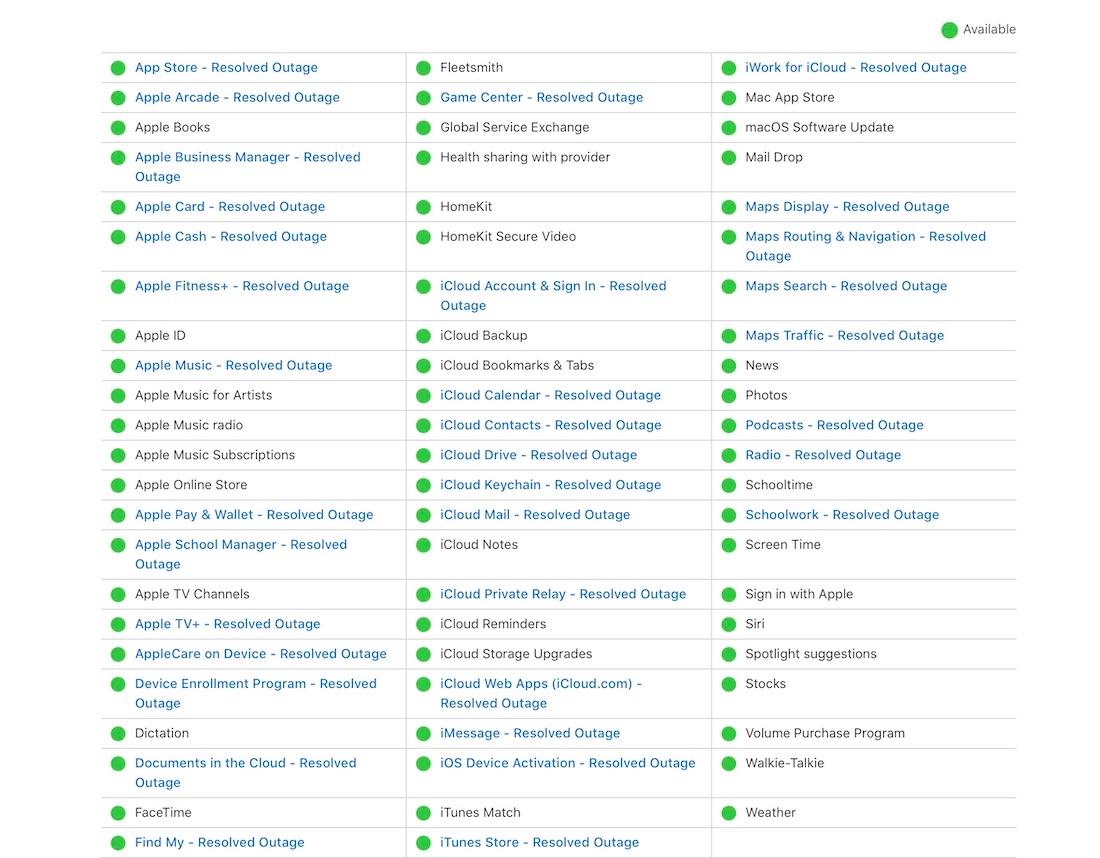
Task: Open Game Center resolved outage details
Action: (x=542, y=98)
